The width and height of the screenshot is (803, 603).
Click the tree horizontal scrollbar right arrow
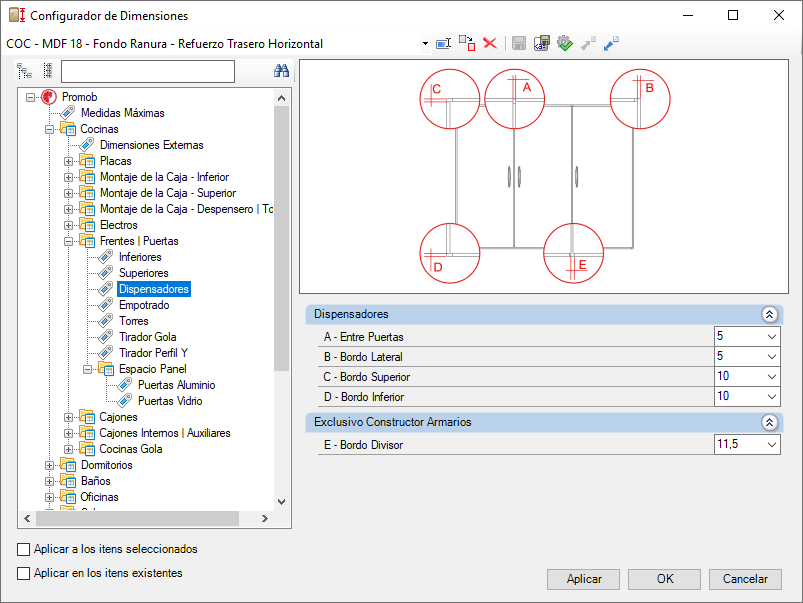tap(264, 518)
